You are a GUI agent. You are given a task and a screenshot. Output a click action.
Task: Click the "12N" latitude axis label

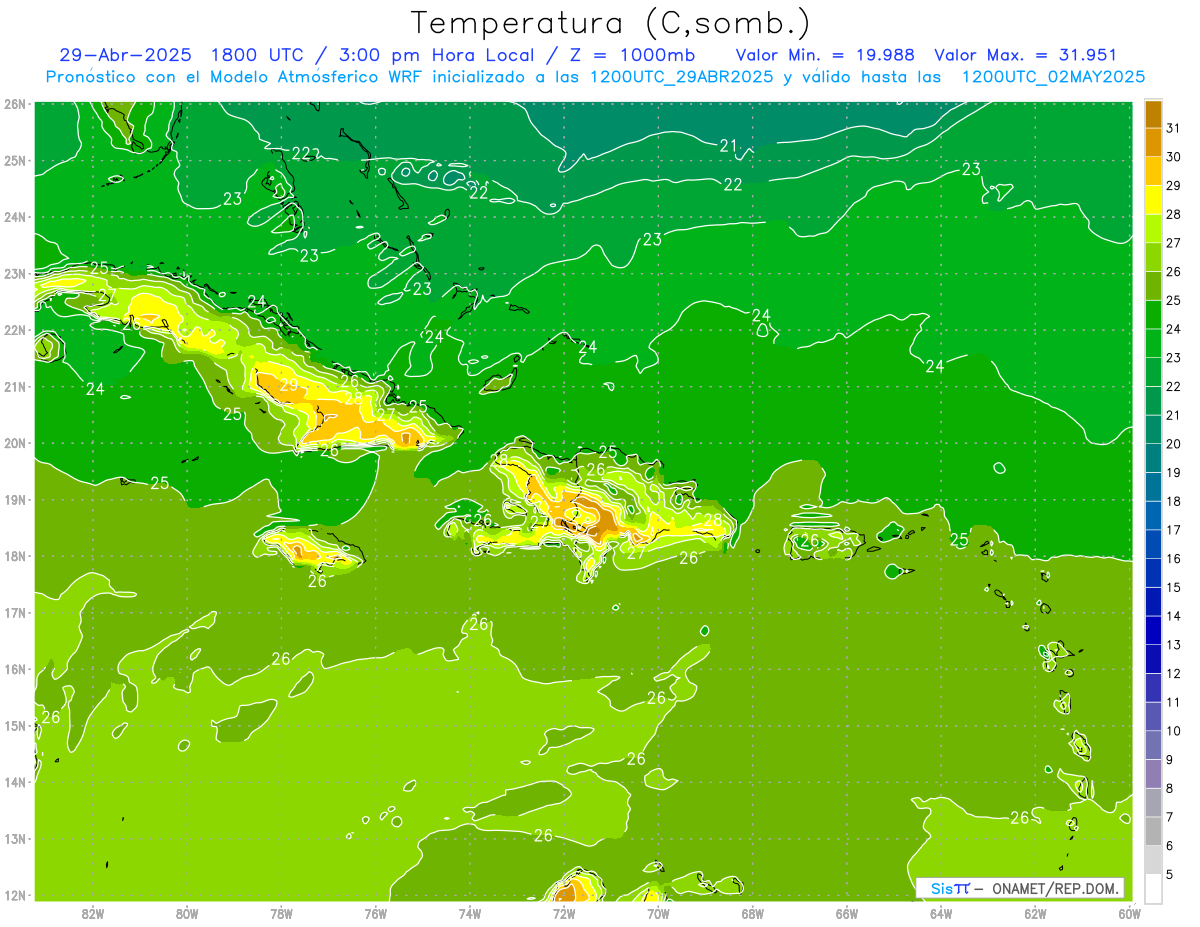click(x=14, y=895)
